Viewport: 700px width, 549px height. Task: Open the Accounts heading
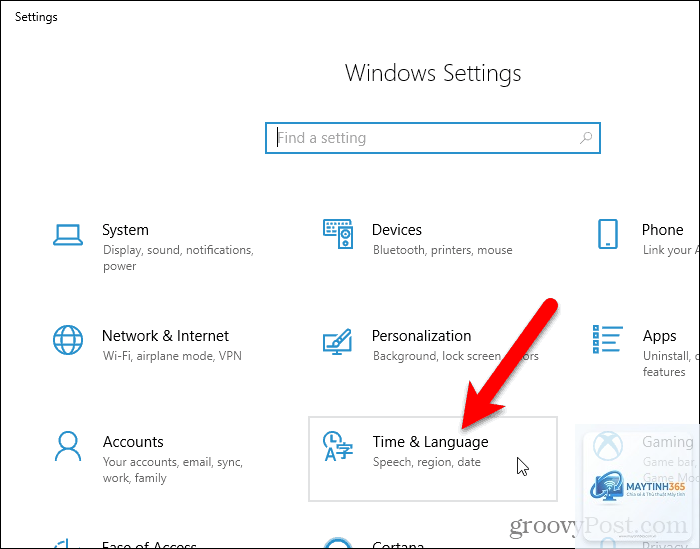(x=133, y=442)
